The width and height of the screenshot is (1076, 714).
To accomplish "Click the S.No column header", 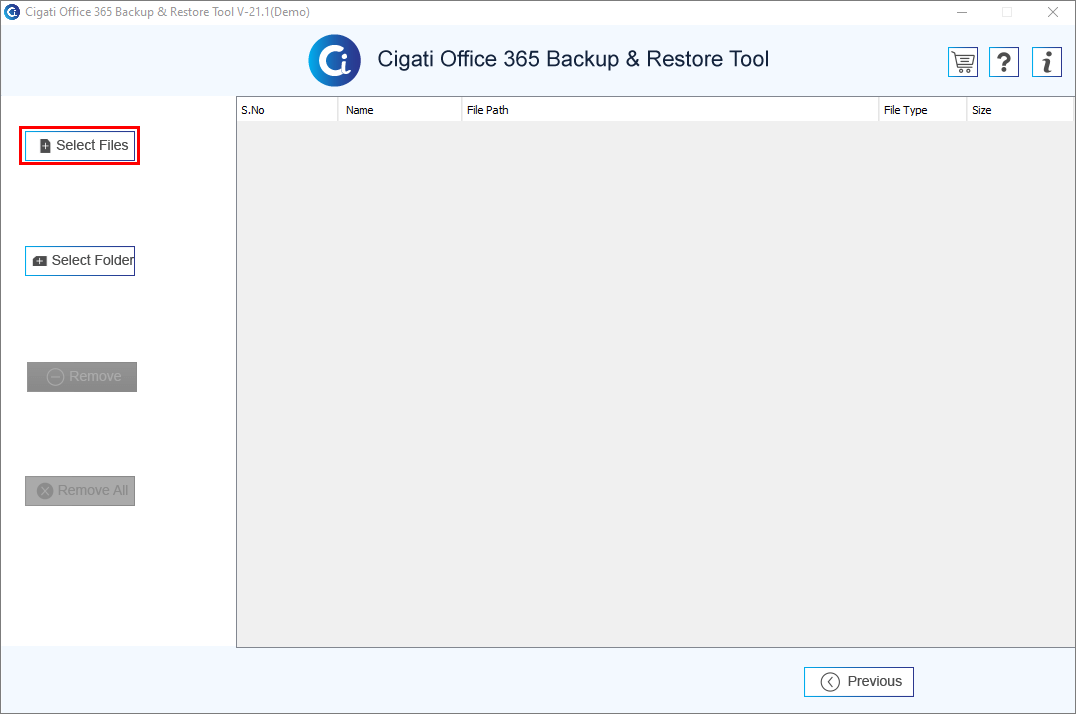I will click(x=288, y=110).
